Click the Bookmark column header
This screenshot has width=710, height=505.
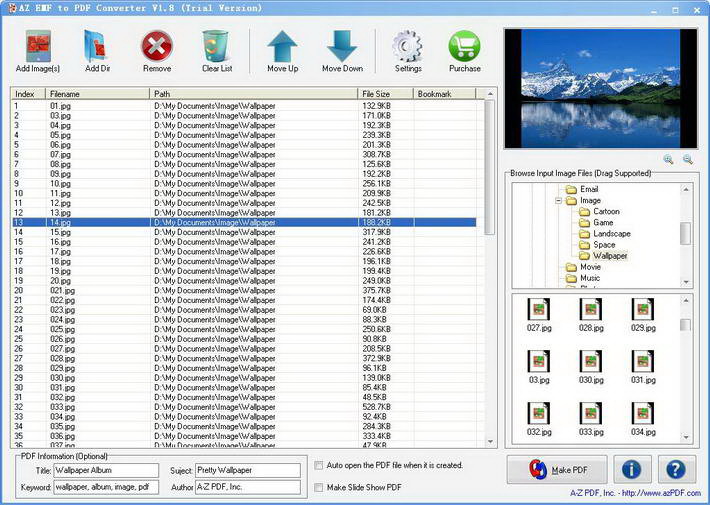pos(444,94)
